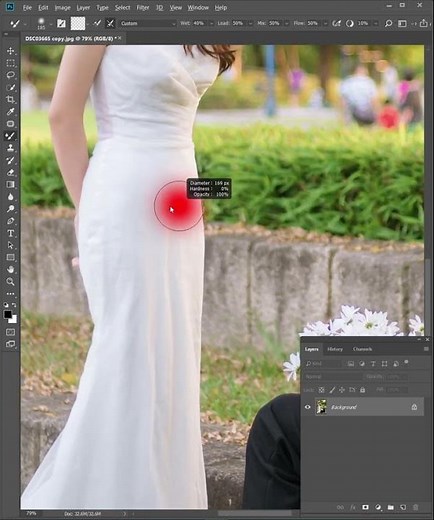Open the Load 50% dropdown
Image resolution: width=434 pixels, height=520 pixels.
tap(250, 24)
